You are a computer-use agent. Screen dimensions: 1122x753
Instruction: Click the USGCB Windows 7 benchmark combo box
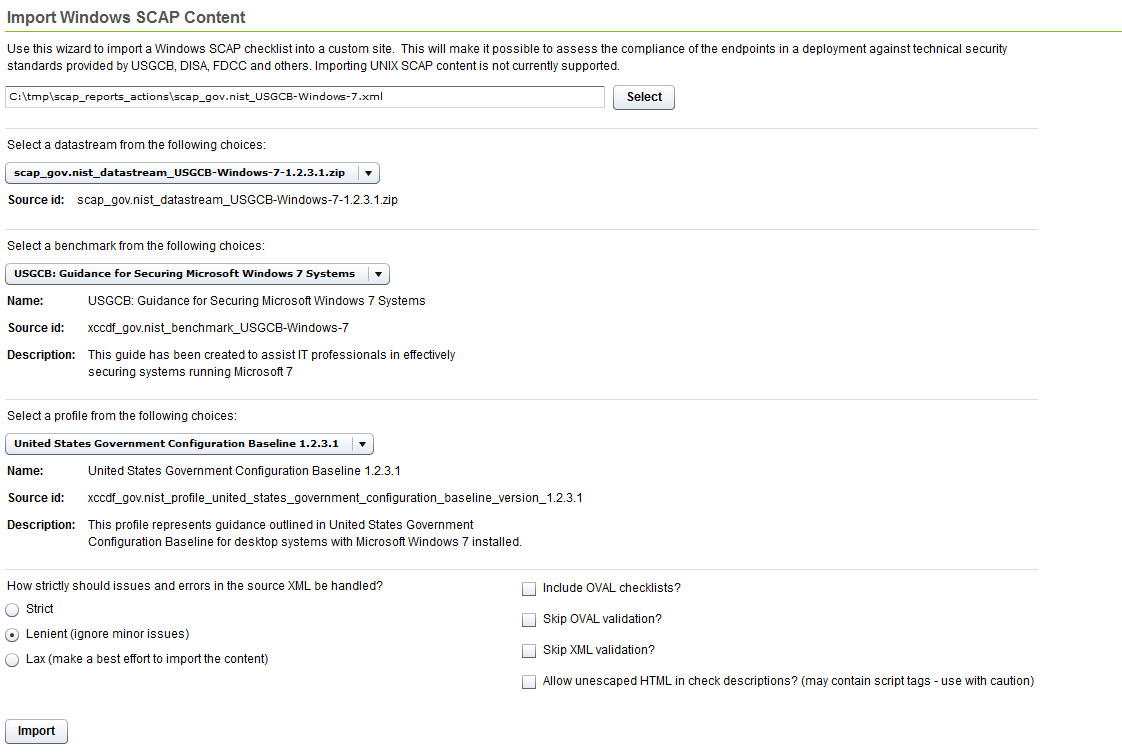coord(185,274)
